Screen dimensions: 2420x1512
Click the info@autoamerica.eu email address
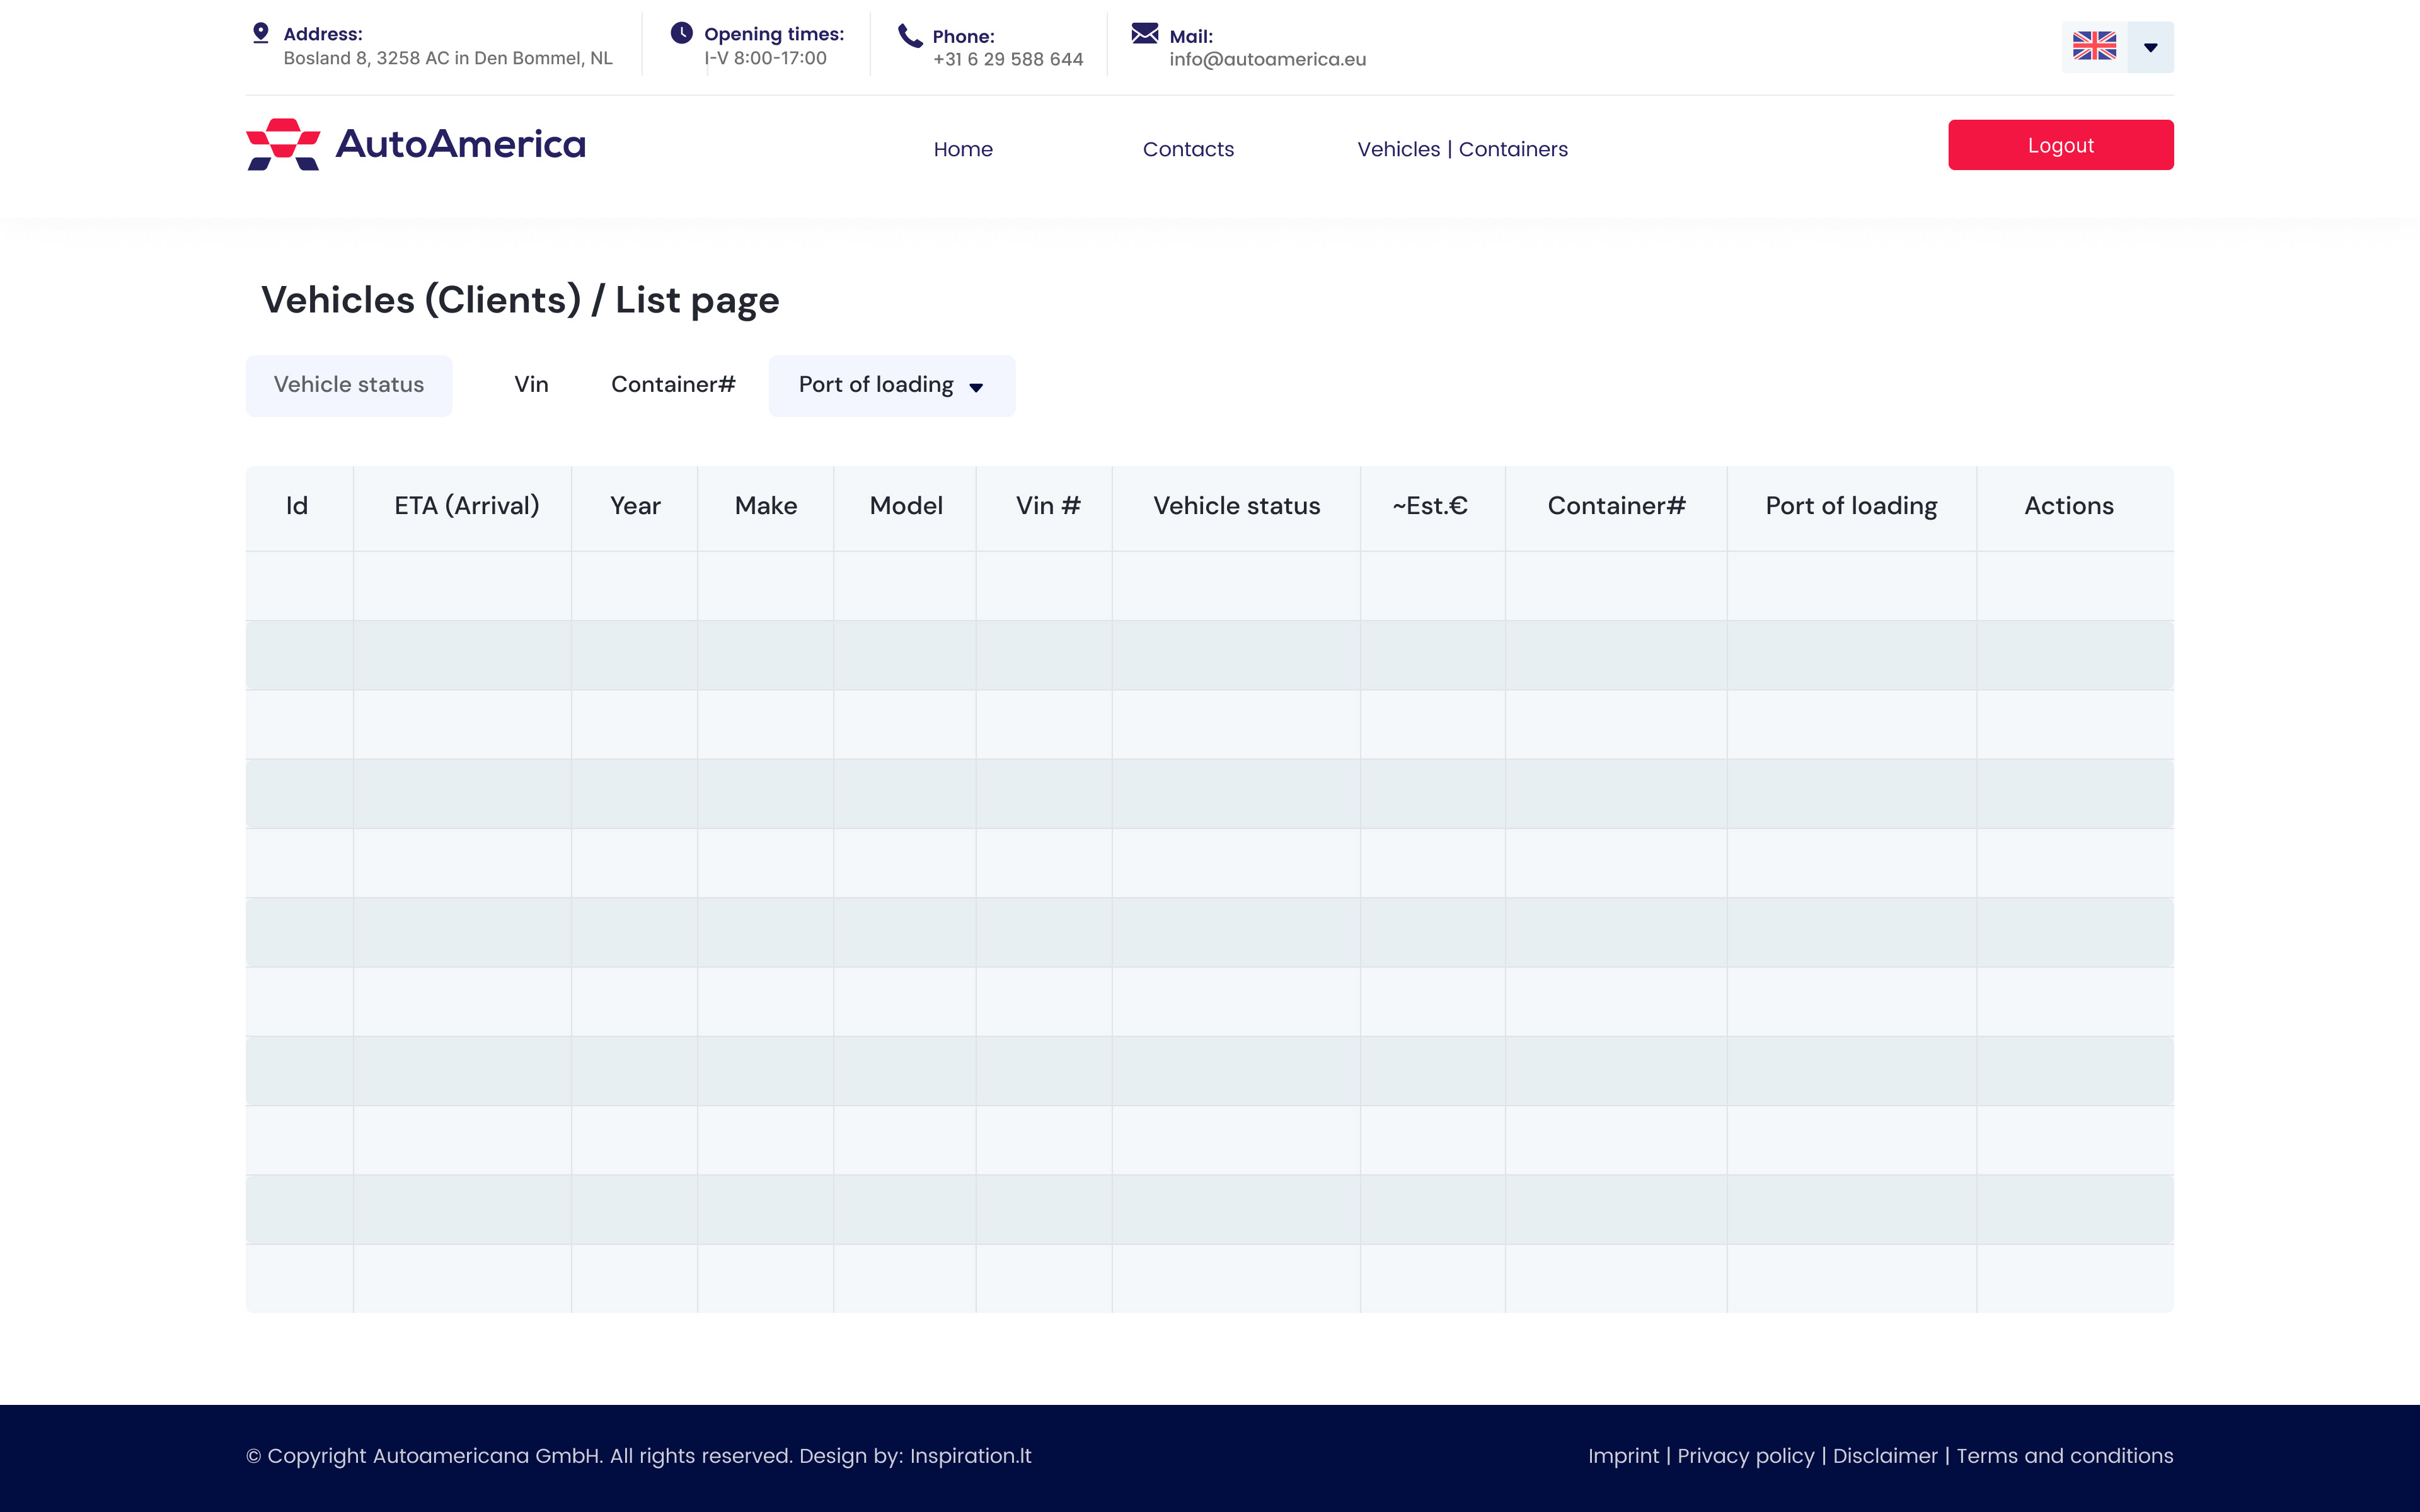(x=1267, y=59)
